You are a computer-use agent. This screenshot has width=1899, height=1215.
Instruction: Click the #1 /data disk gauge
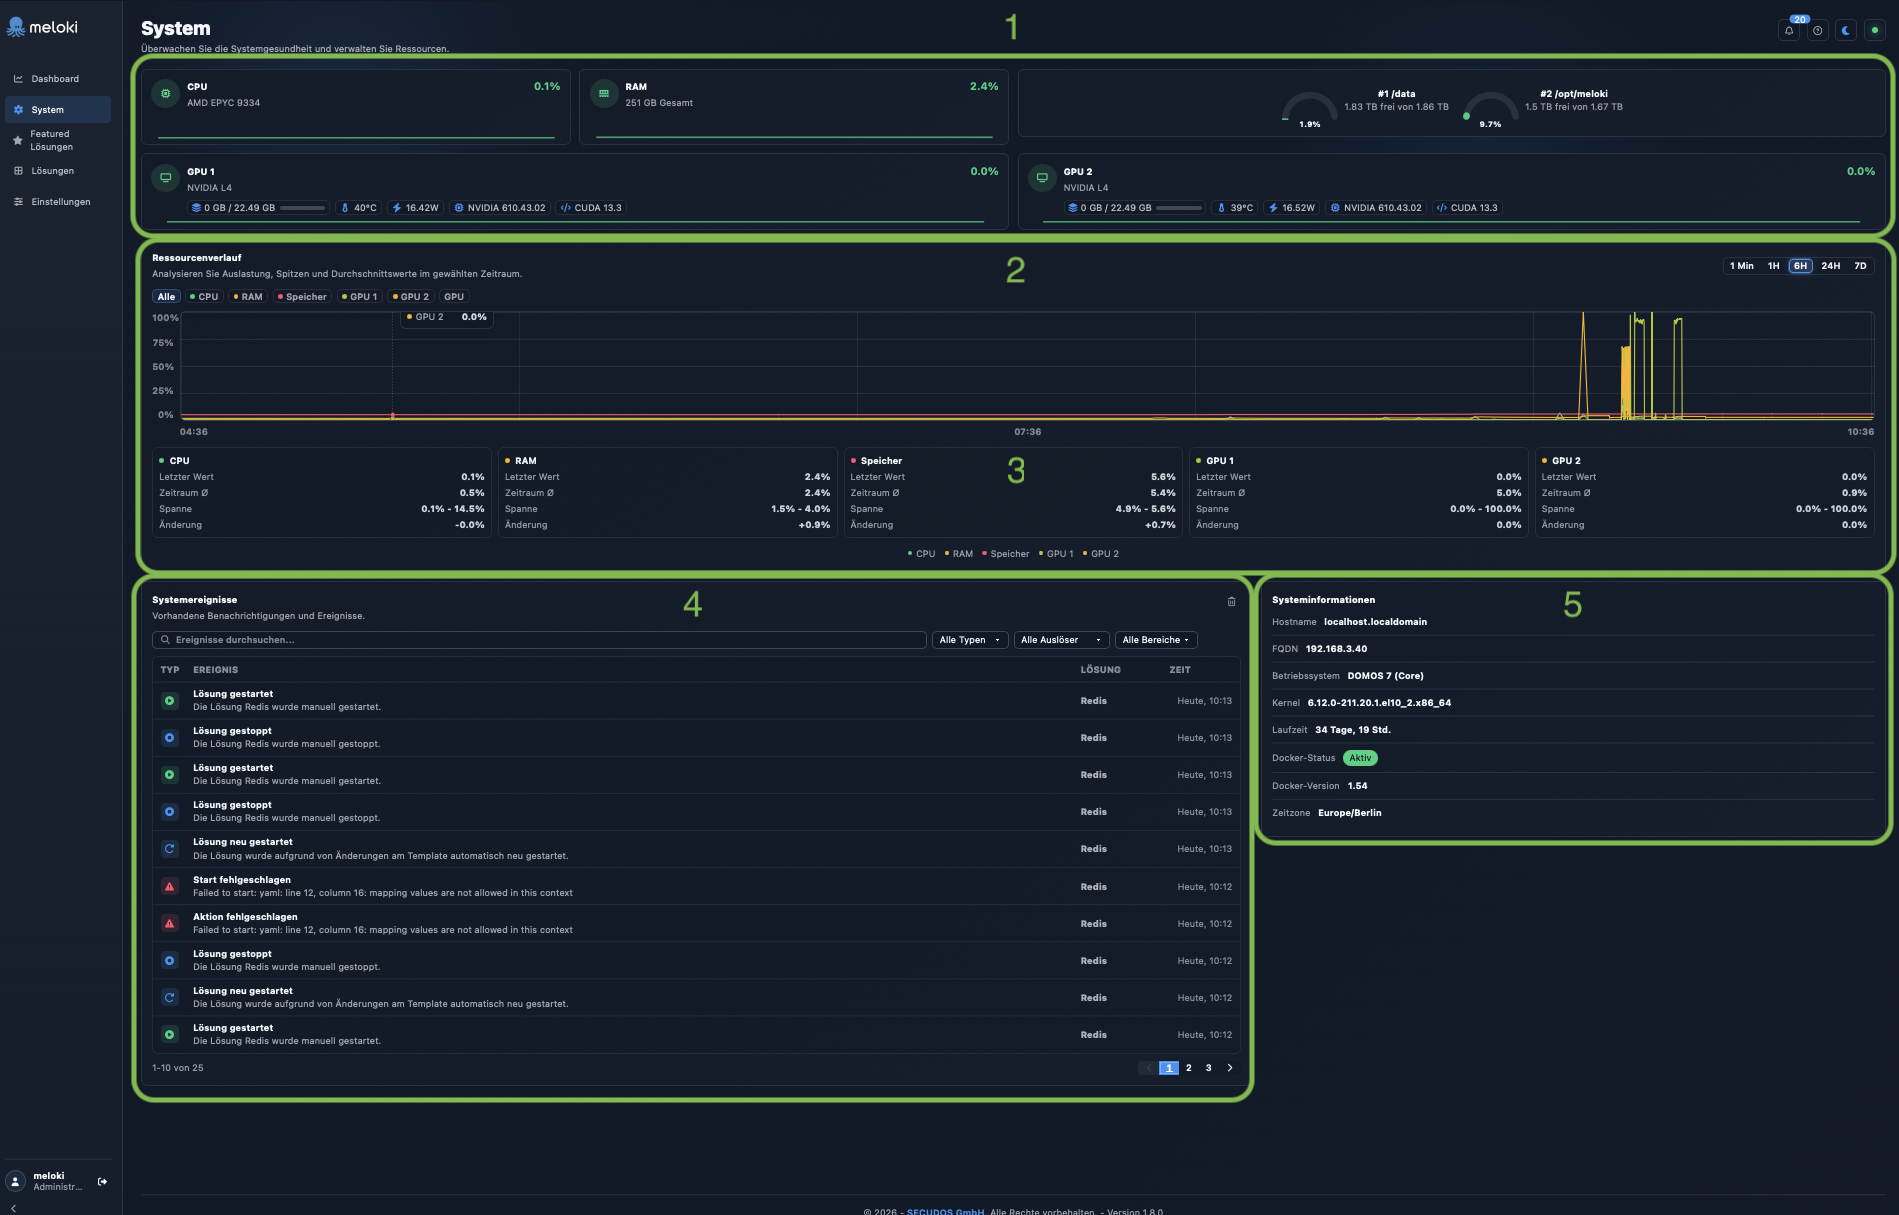coord(1310,108)
